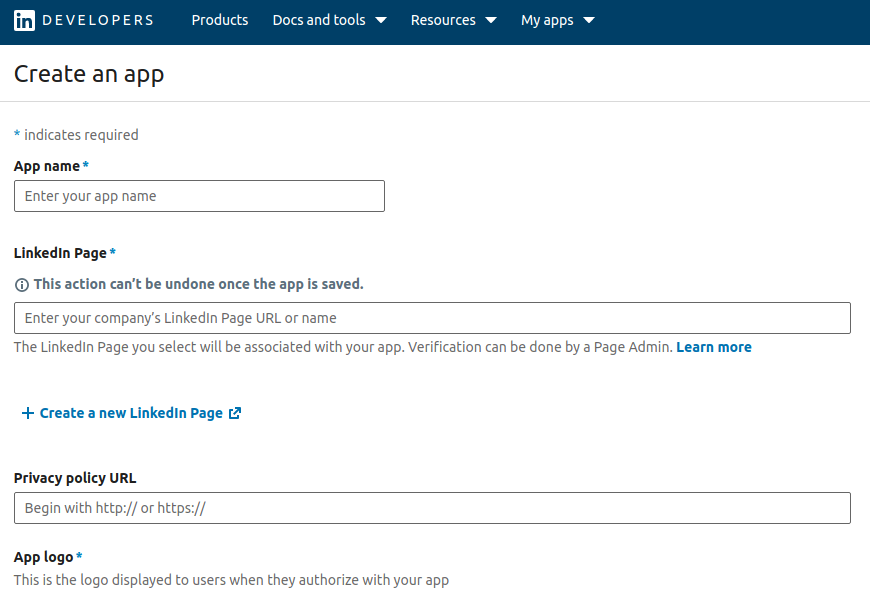Expand the My apps dropdown arrow
Viewport: 870px width, 603px height.
pos(589,21)
